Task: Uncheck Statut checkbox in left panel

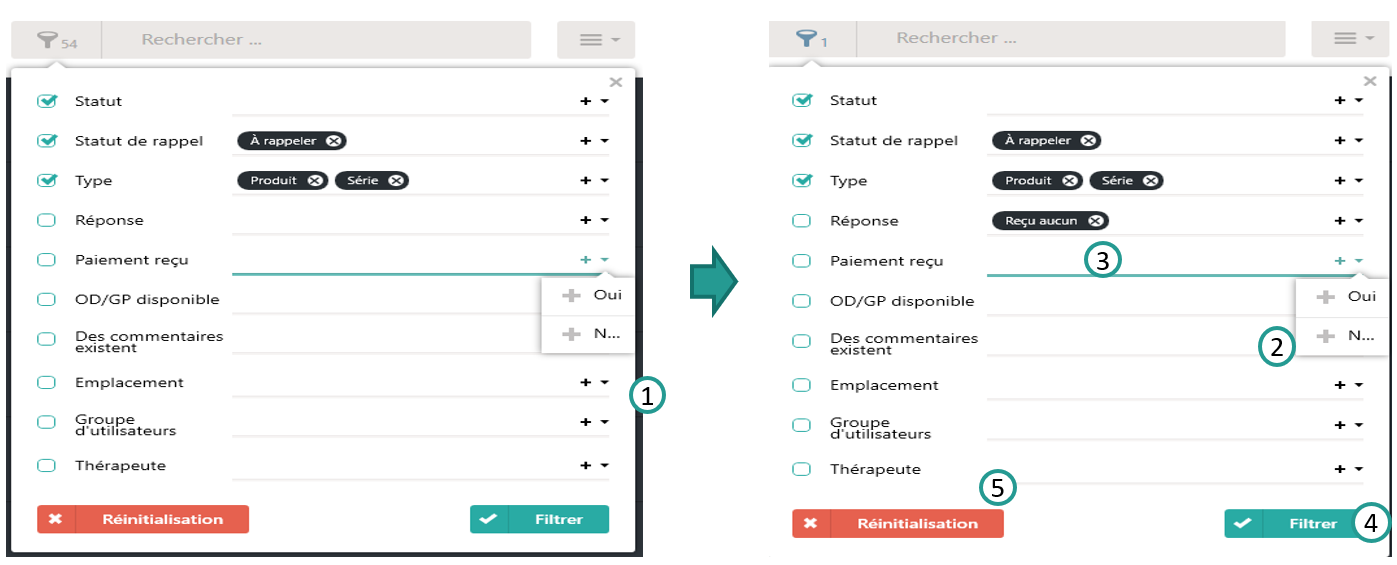Action: click(46, 101)
